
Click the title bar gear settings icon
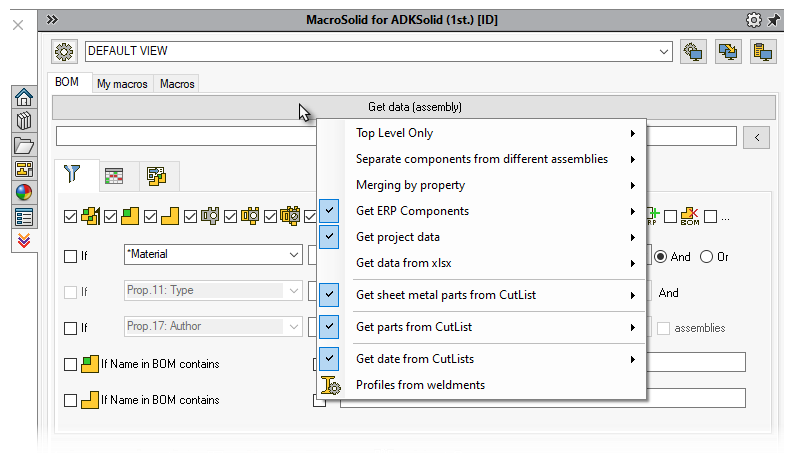click(x=753, y=20)
